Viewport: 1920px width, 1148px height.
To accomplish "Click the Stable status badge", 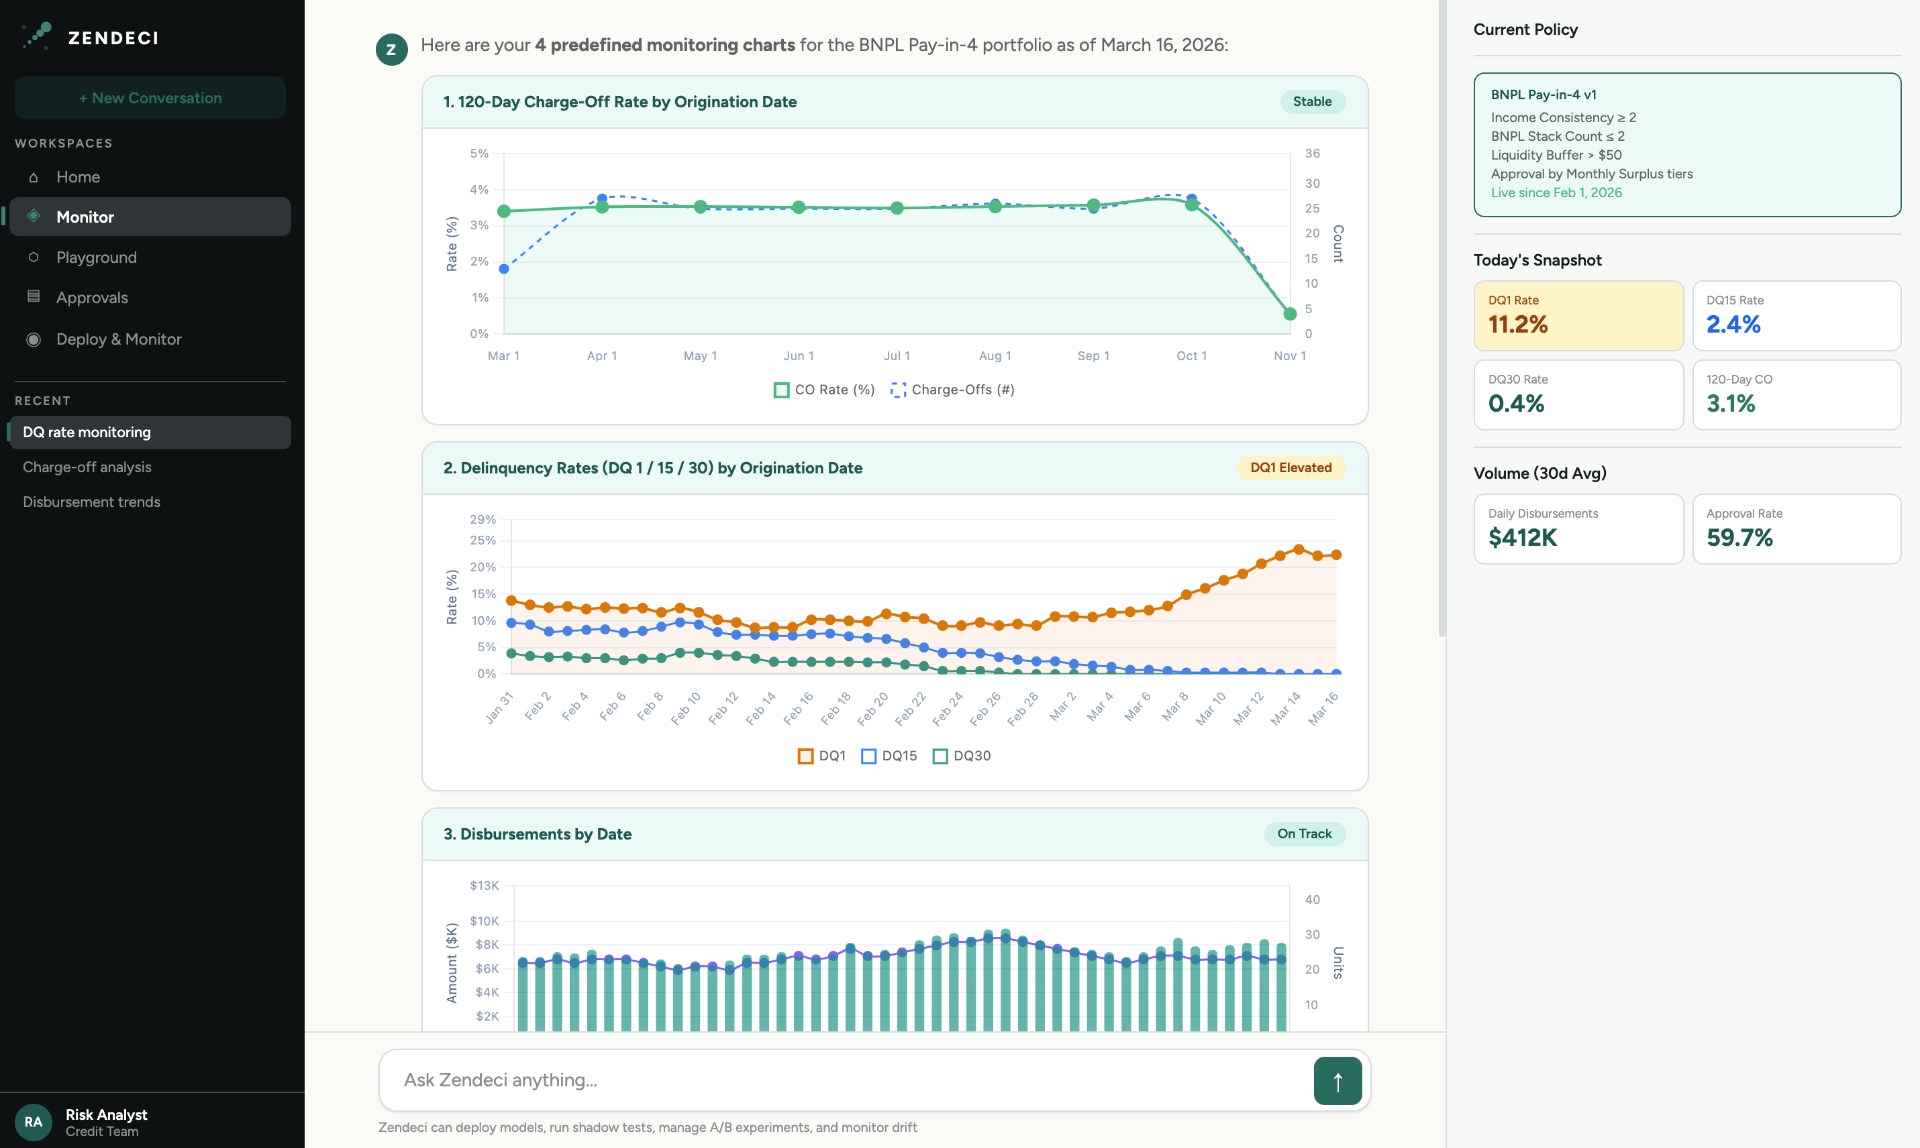I will click(x=1312, y=102).
